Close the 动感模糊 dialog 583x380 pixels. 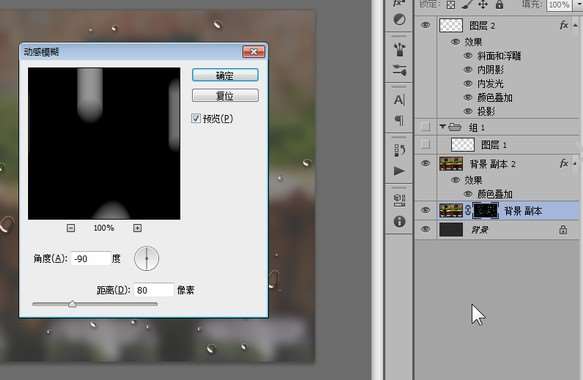254,52
